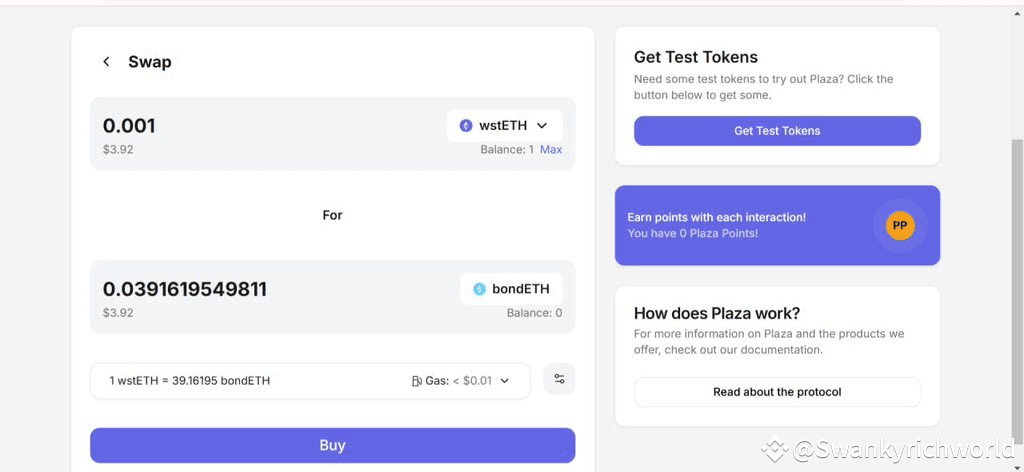
Task: Click the Balance: 0 label
Action: coord(534,313)
